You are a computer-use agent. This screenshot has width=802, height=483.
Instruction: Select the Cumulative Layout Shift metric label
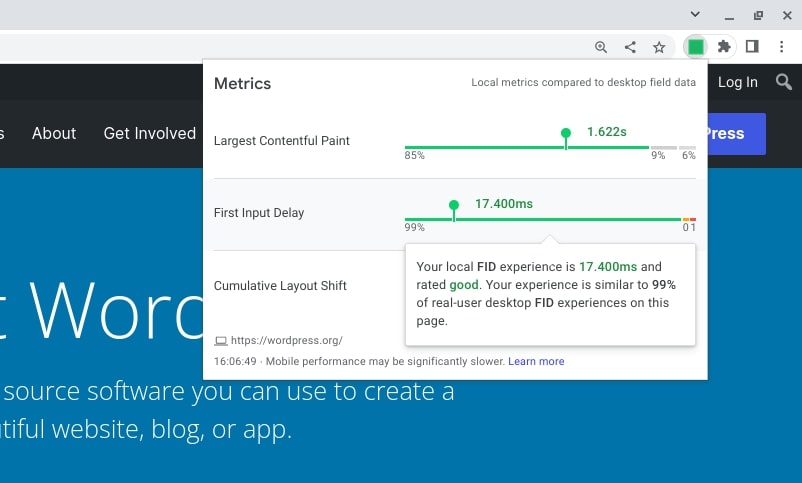pos(280,286)
